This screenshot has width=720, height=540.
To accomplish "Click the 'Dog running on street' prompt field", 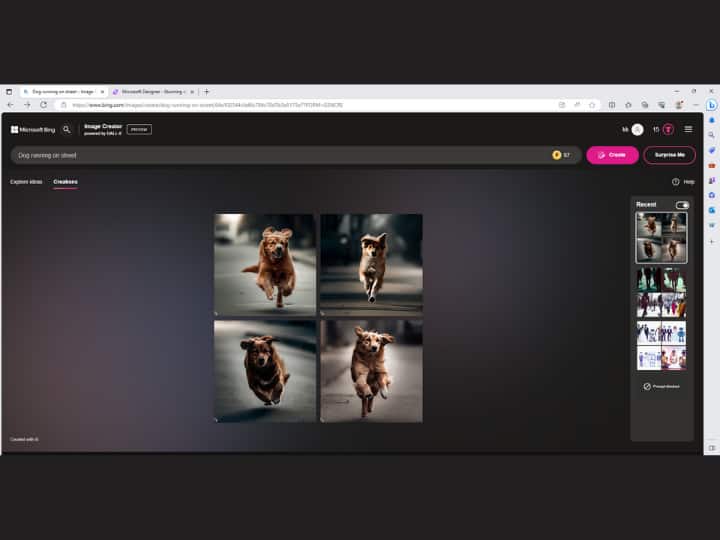I will 280,155.
